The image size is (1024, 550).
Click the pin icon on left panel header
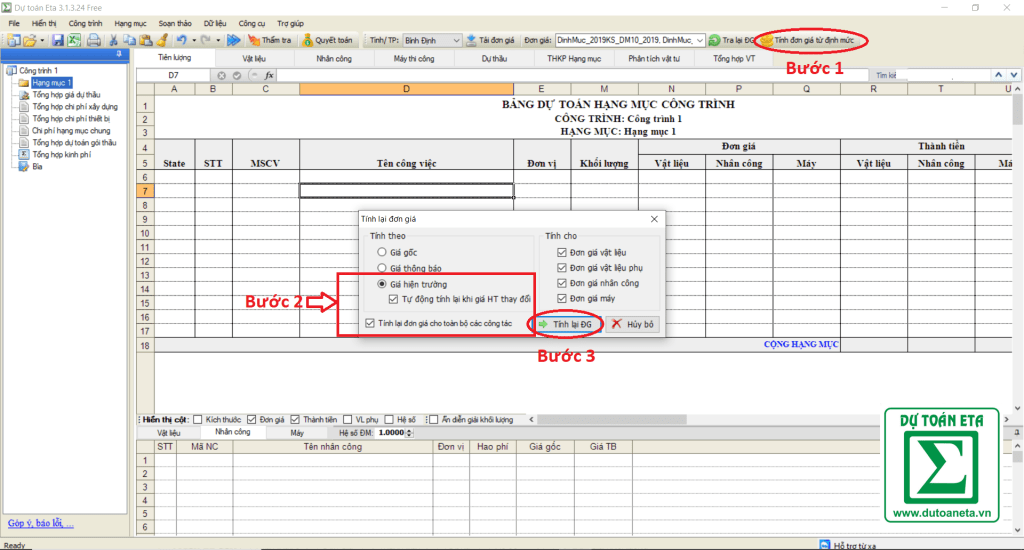pyautogui.click(x=119, y=54)
